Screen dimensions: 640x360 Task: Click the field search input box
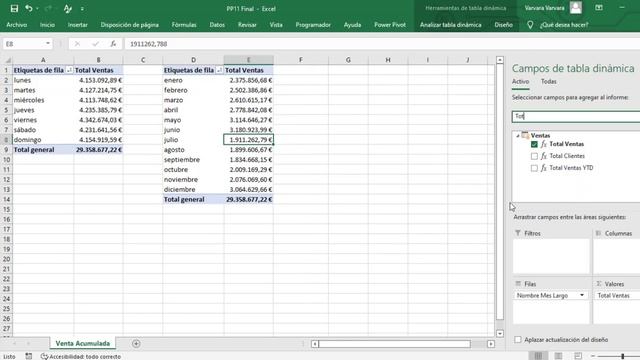pyautogui.click(x=576, y=116)
